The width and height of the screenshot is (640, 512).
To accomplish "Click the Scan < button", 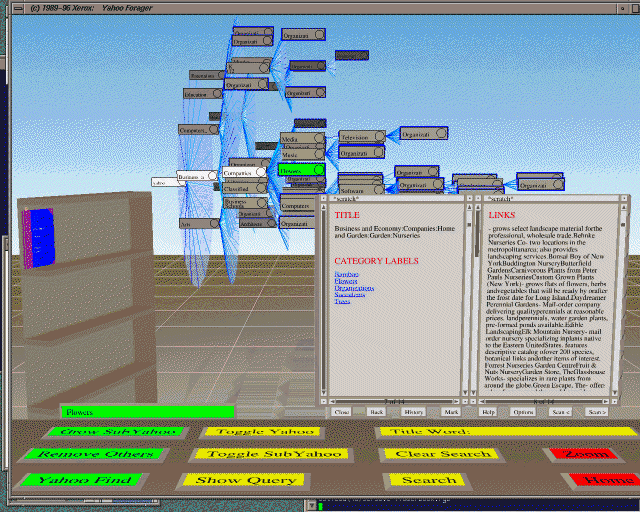I will click(560, 412).
